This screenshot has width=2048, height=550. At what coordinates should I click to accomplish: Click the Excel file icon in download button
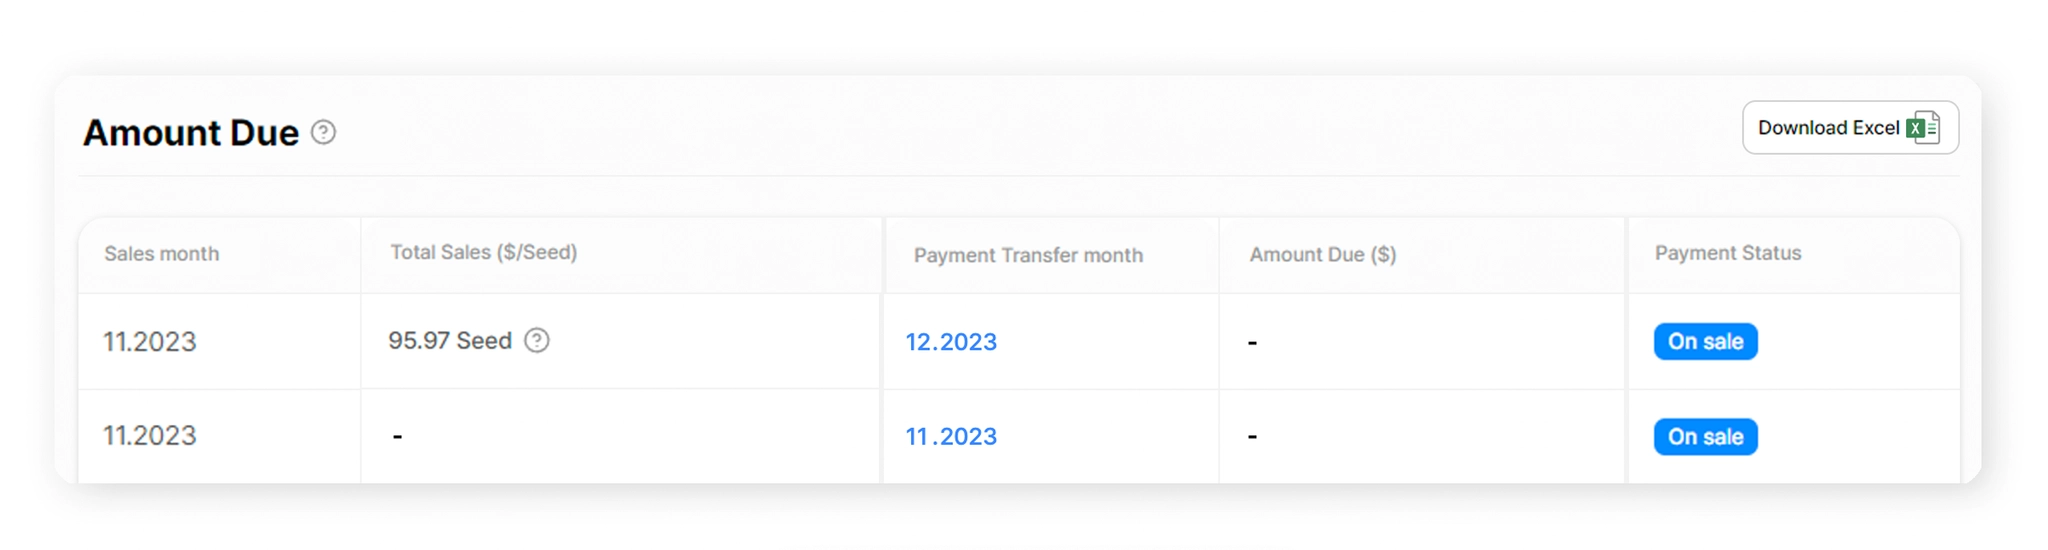tap(1922, 128)
